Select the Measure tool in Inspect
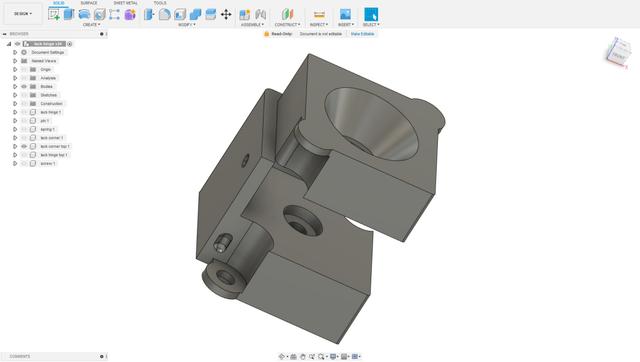640x362 pixels. pyautogui.click(x=319, y=14)
